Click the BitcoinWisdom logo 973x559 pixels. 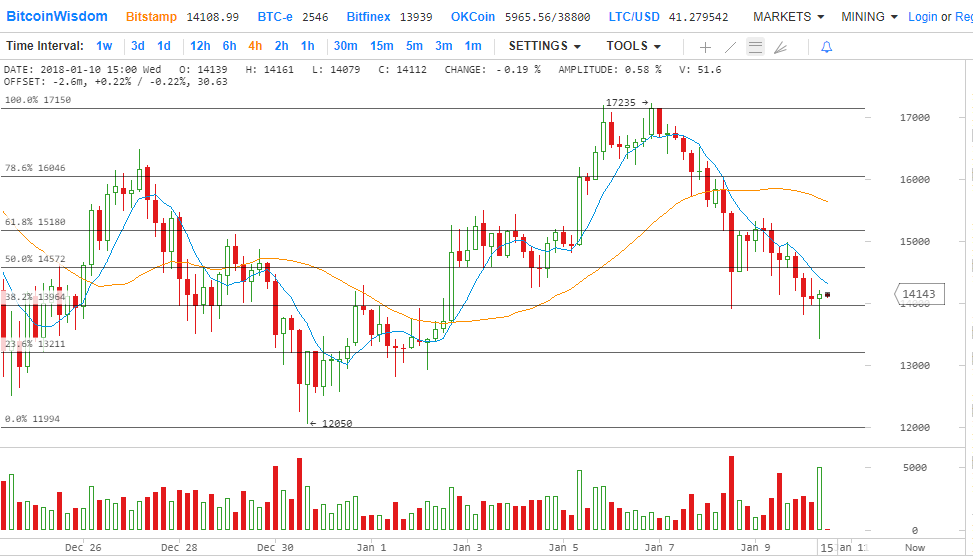pyautogui.click(x=57, y=16)
